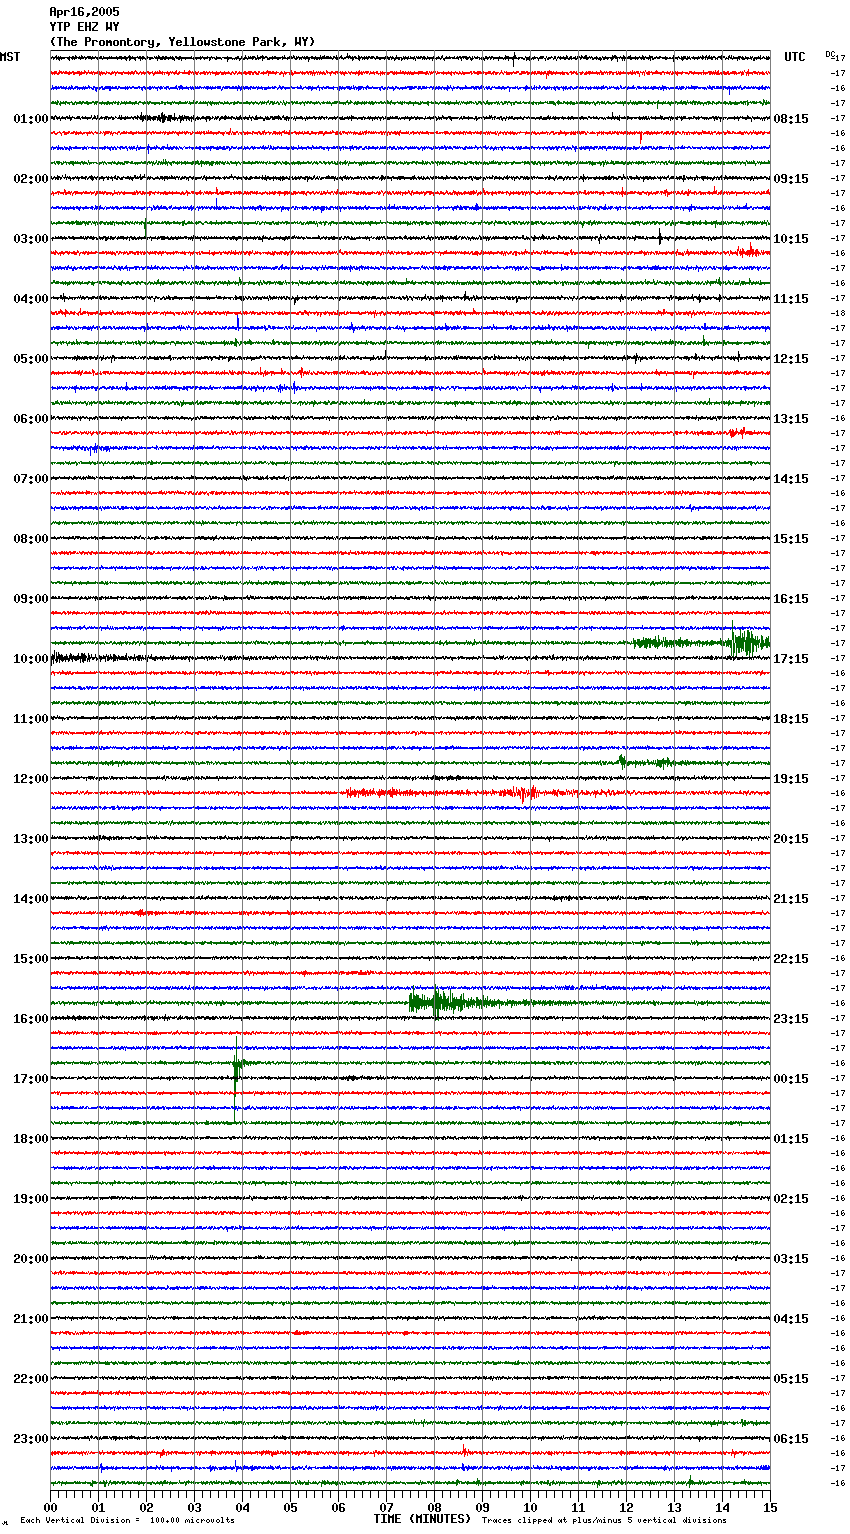The image size is (850, 1534).
Task: Select the 03:00 MST time label
Action: [x=31, y=239]
